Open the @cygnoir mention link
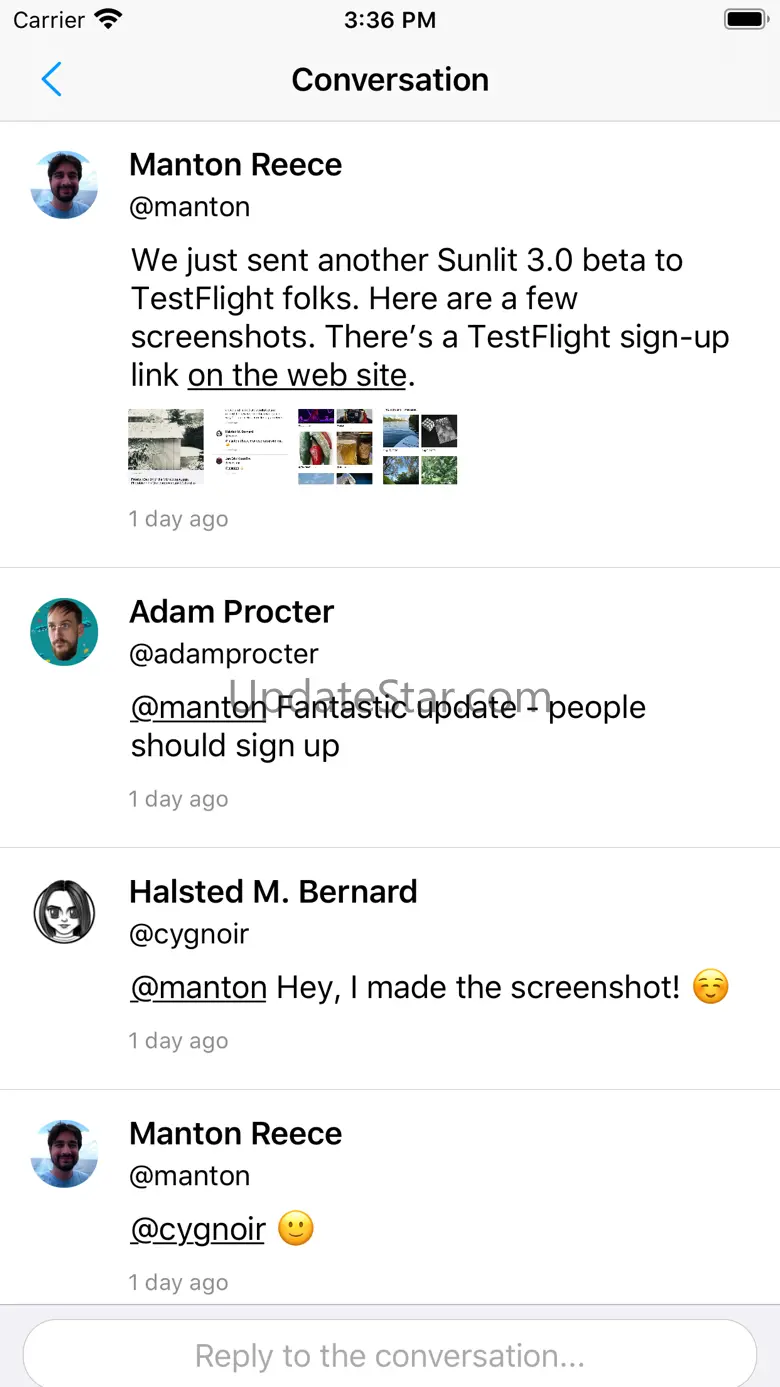780x1387 pixels. pos(197,1229)
